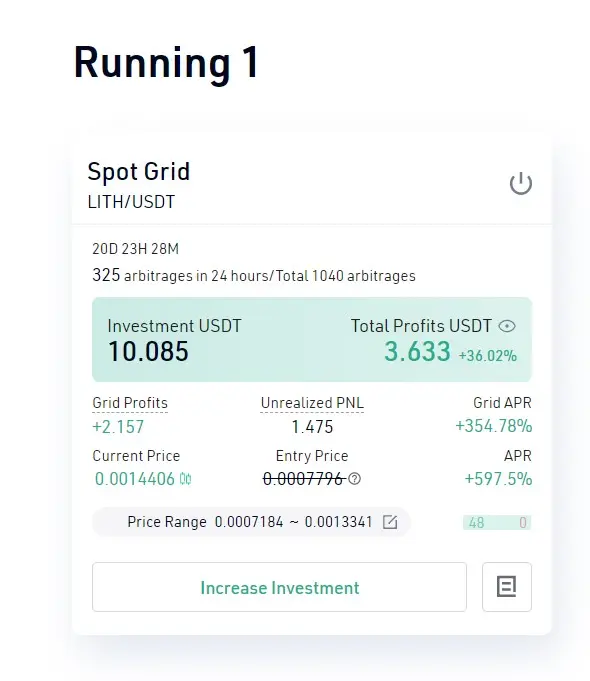Click the Total Profits 3.633 value
This screenshot has width=590, height=681.
(417, 351)
